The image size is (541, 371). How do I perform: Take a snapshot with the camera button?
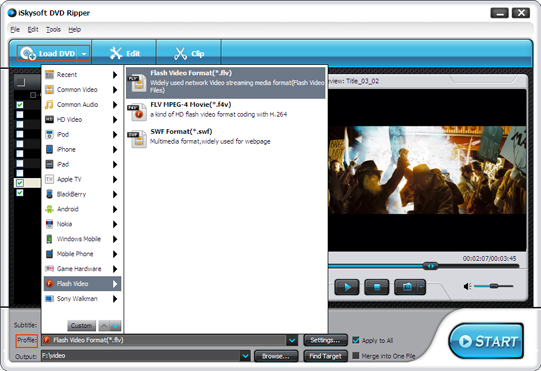point(406,287)
